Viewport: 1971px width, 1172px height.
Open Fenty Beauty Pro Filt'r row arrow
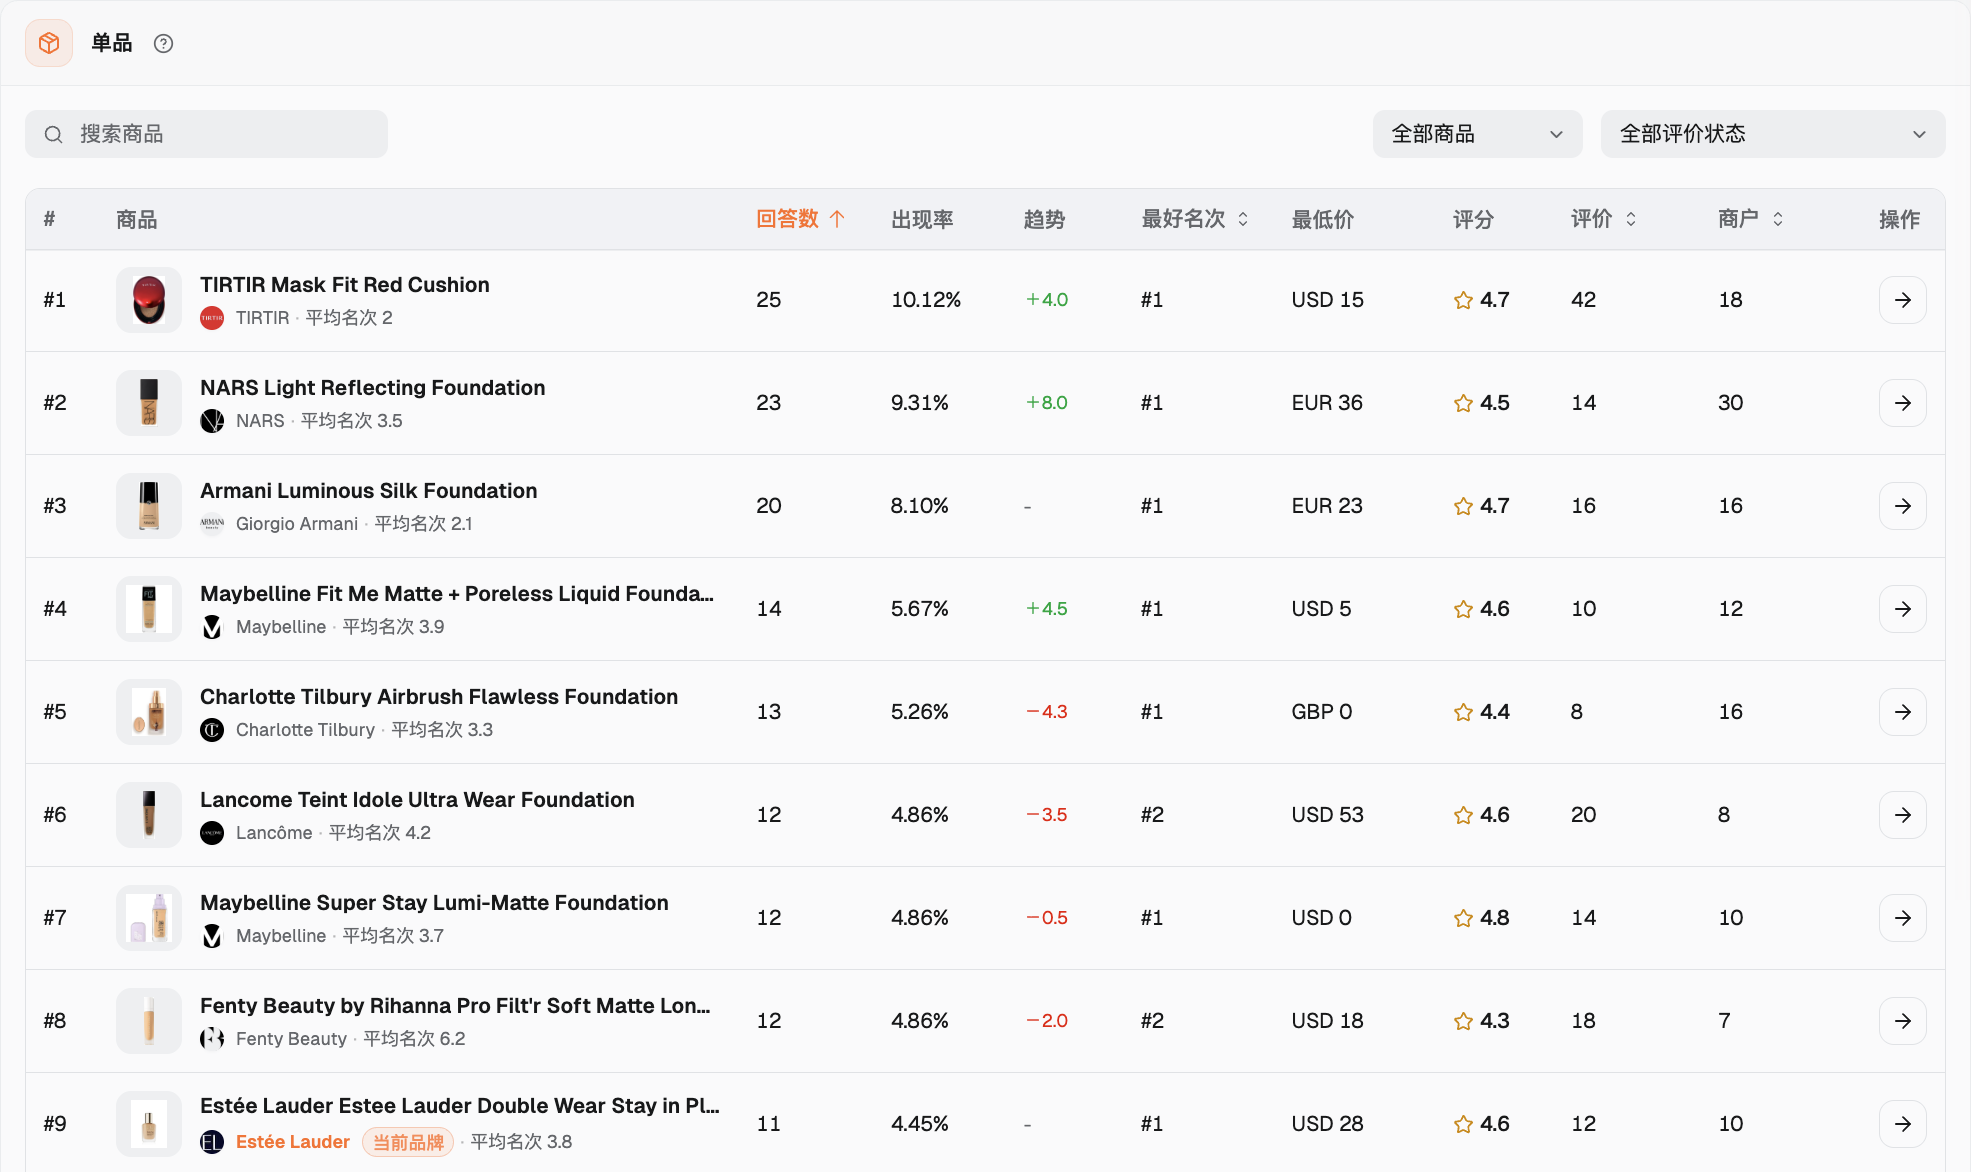point(1902,1021)
